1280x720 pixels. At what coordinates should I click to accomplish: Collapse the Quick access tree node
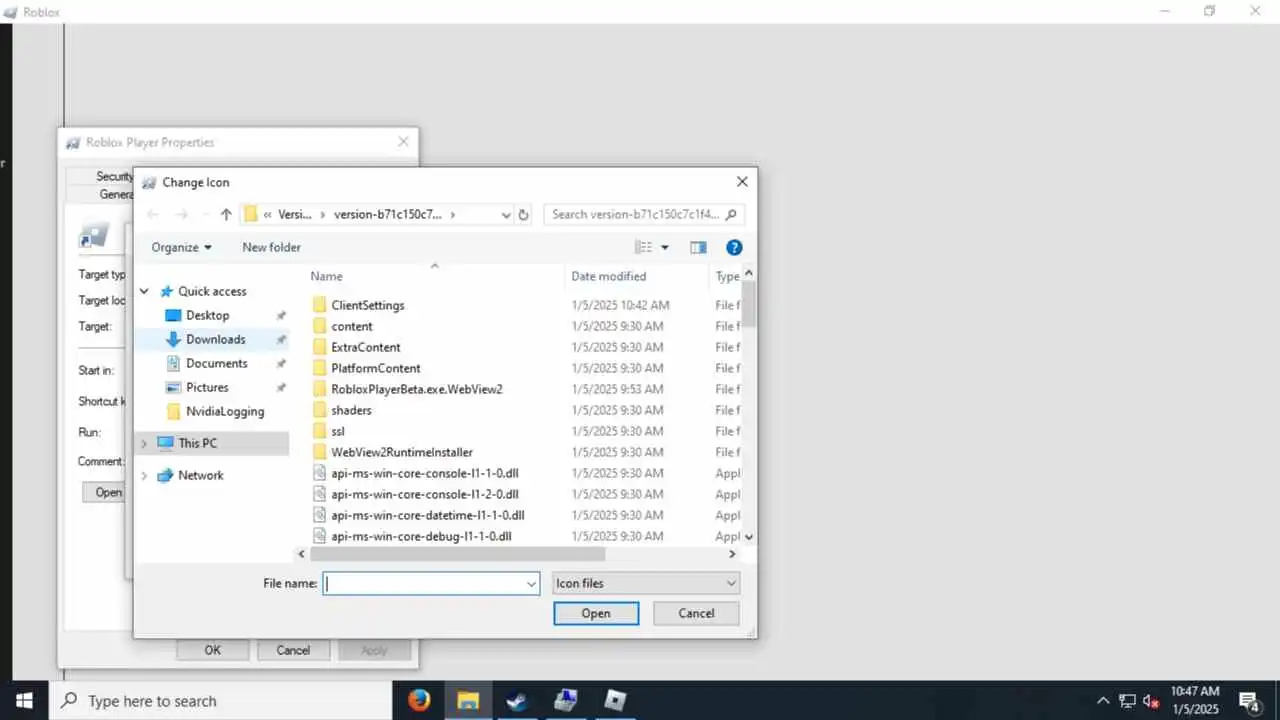tap(144, 291)
